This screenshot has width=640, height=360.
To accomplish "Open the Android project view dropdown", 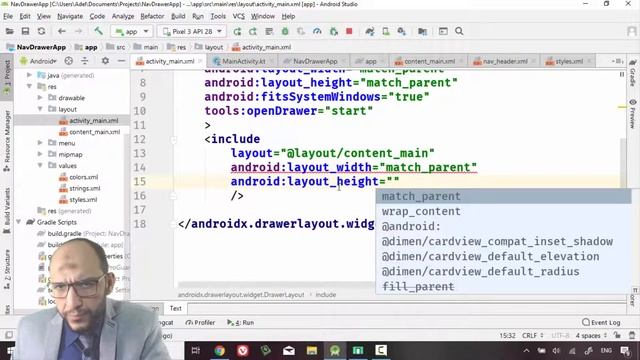I will coord(38,61).
